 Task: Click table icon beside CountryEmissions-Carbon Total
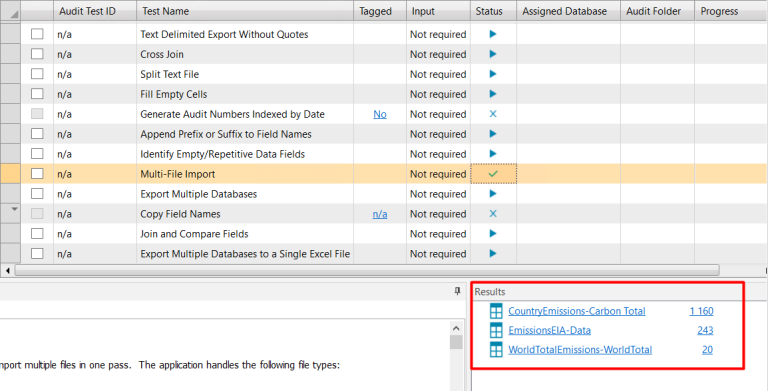pyautogui.click(x=496, y=311)
